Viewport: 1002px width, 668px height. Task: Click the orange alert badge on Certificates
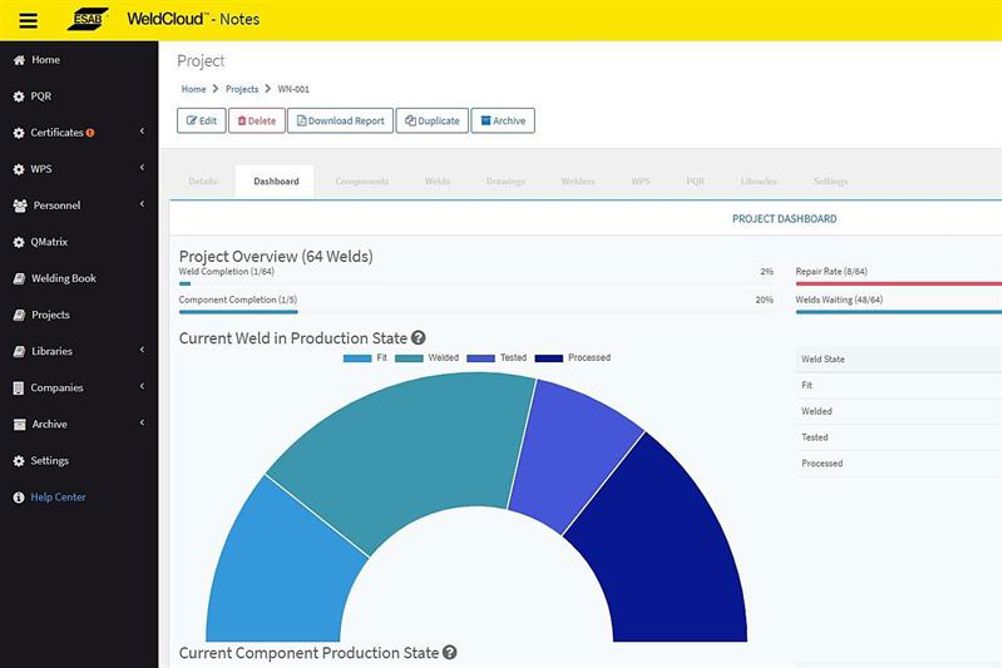tap(90, 132)
